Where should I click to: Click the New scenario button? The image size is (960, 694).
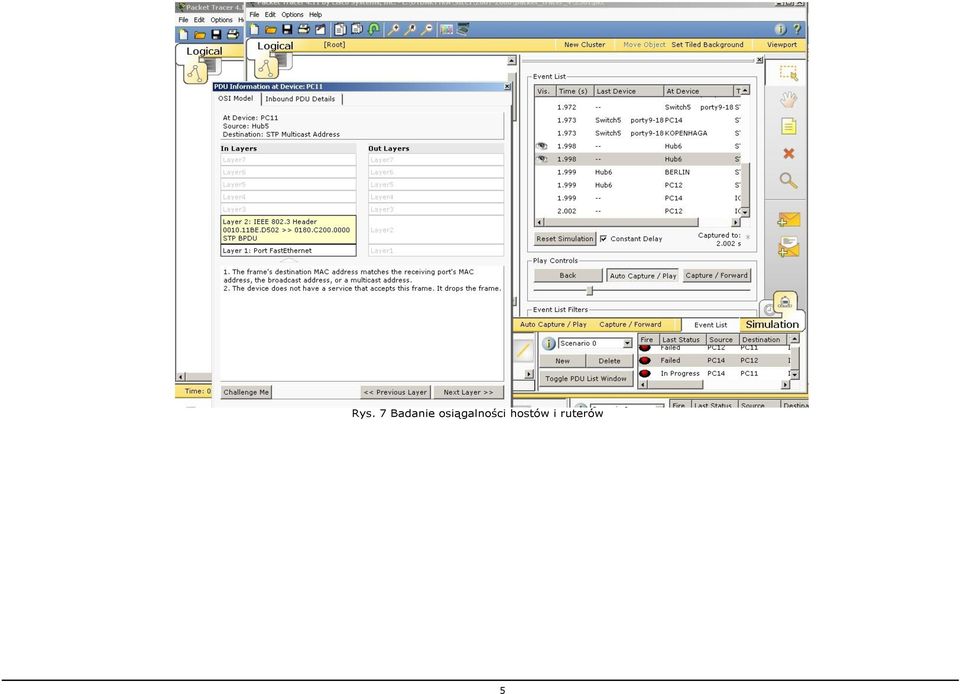[x=562, y=361]
